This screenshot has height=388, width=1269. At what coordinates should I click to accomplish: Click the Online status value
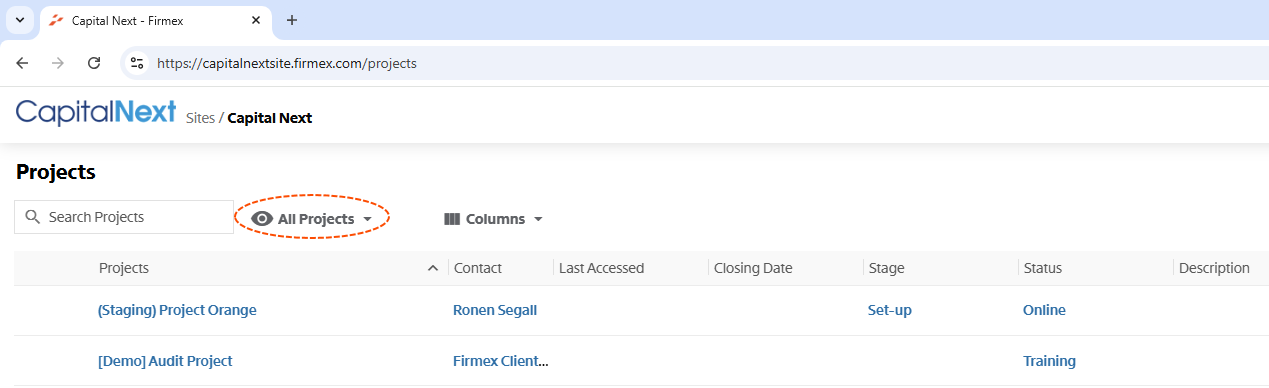(x=1044, y=310)
